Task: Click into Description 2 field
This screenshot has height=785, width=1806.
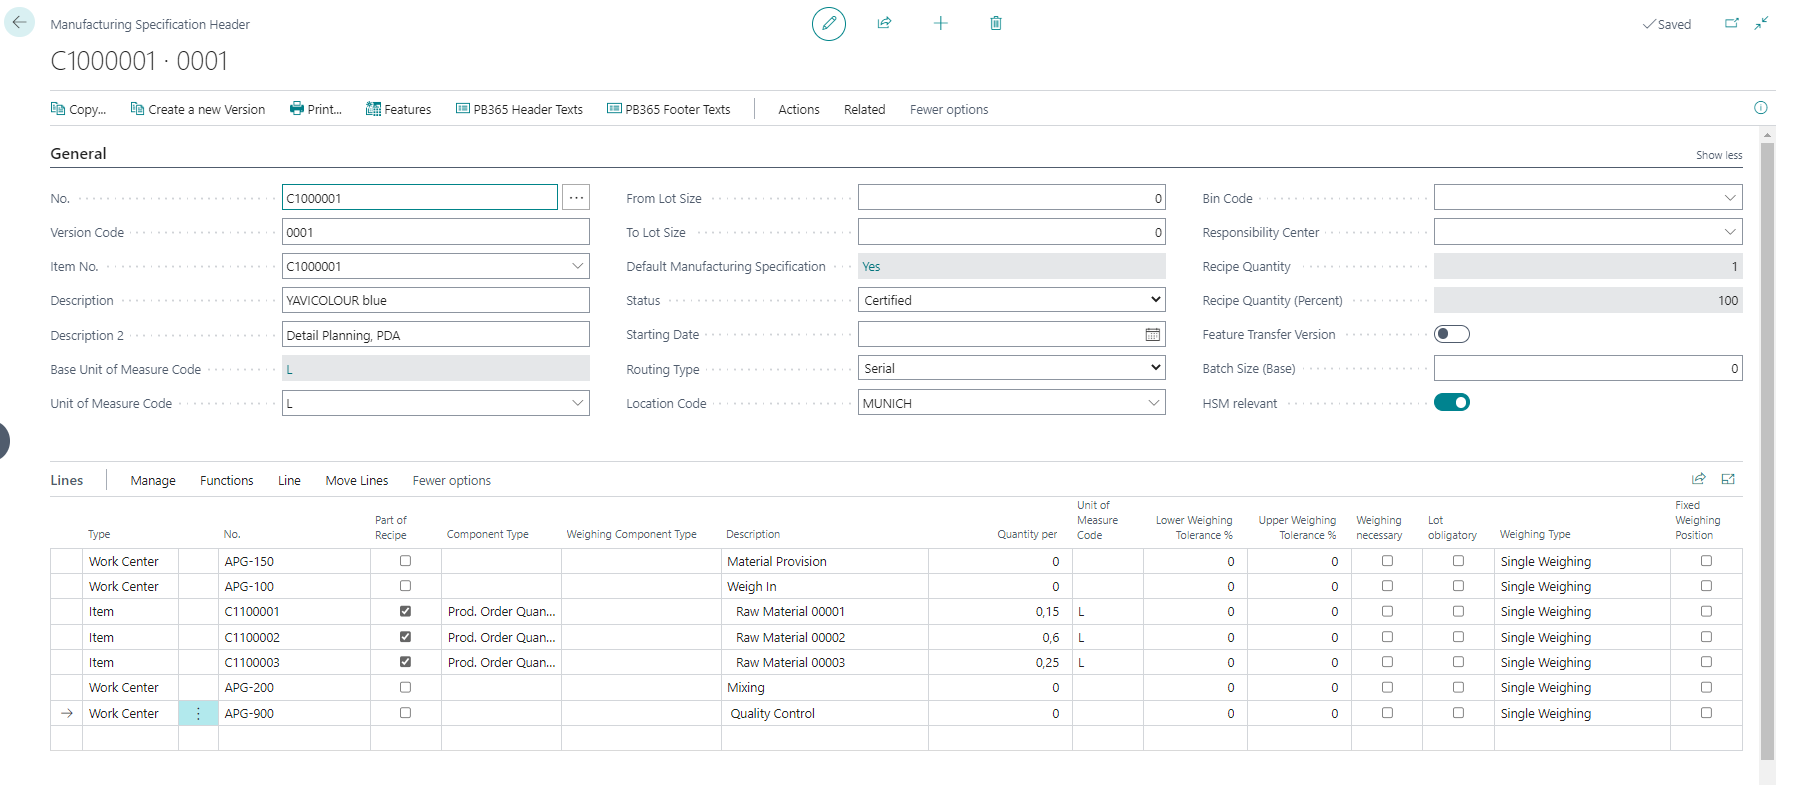Action: [x=436, y=335]
